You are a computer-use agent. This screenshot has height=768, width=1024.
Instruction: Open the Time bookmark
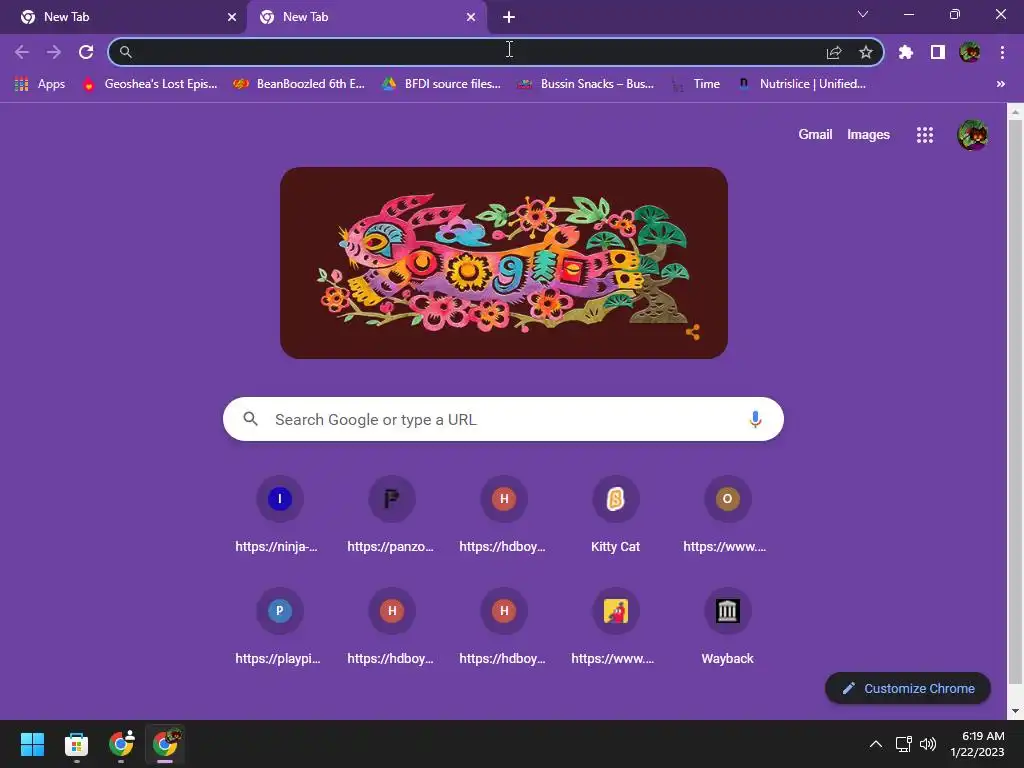click(x=696, y=84)
